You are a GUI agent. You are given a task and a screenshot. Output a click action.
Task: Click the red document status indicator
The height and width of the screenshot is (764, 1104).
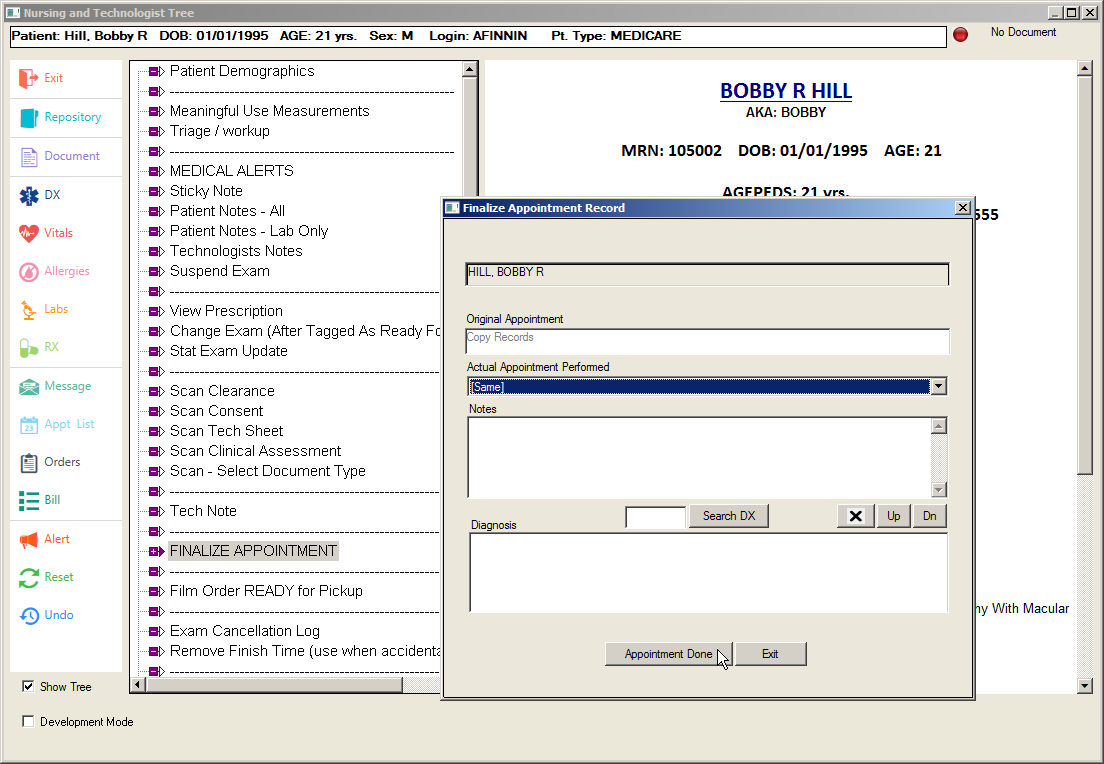[x=960, y=35]
